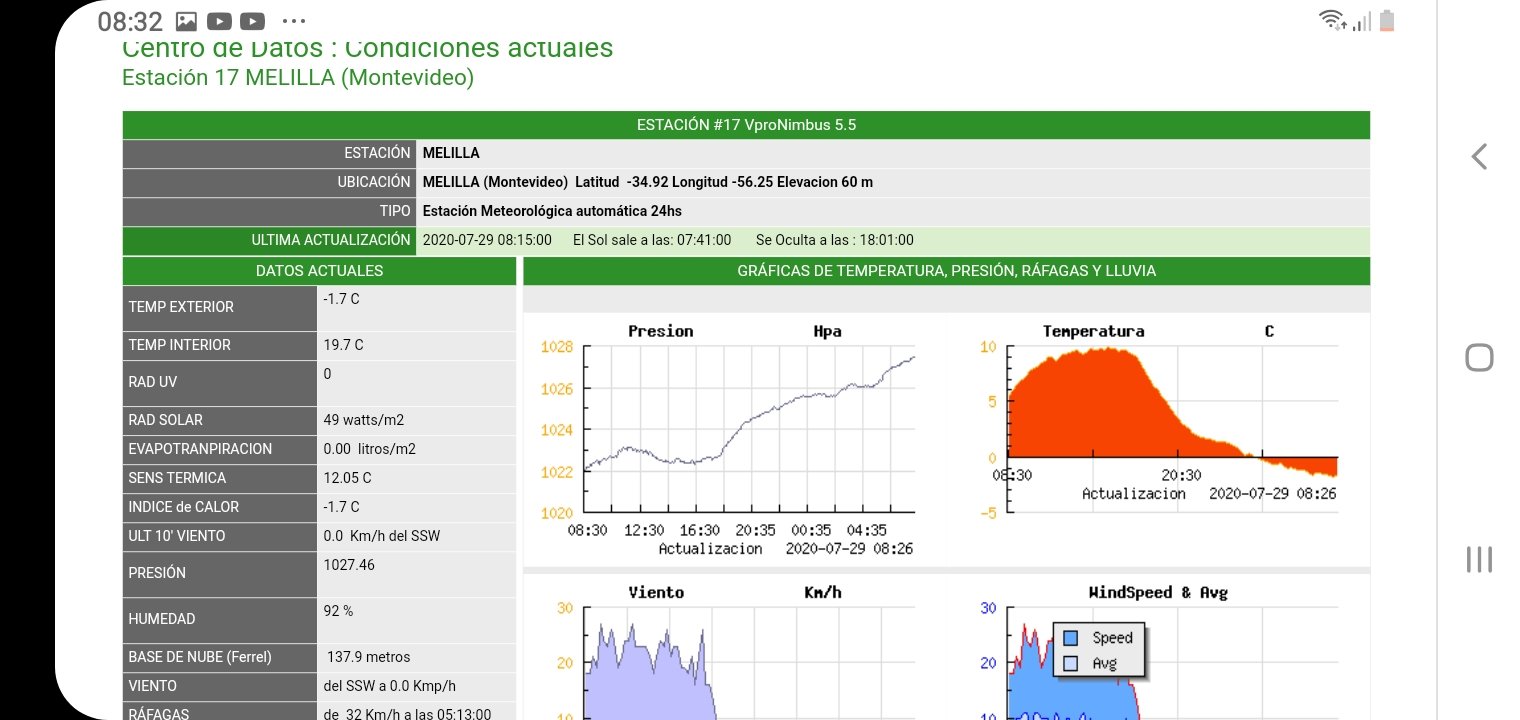The image size is (1520, 720).
Task: Tap the INDICE de CALOR label
Action: pos(220,507)
